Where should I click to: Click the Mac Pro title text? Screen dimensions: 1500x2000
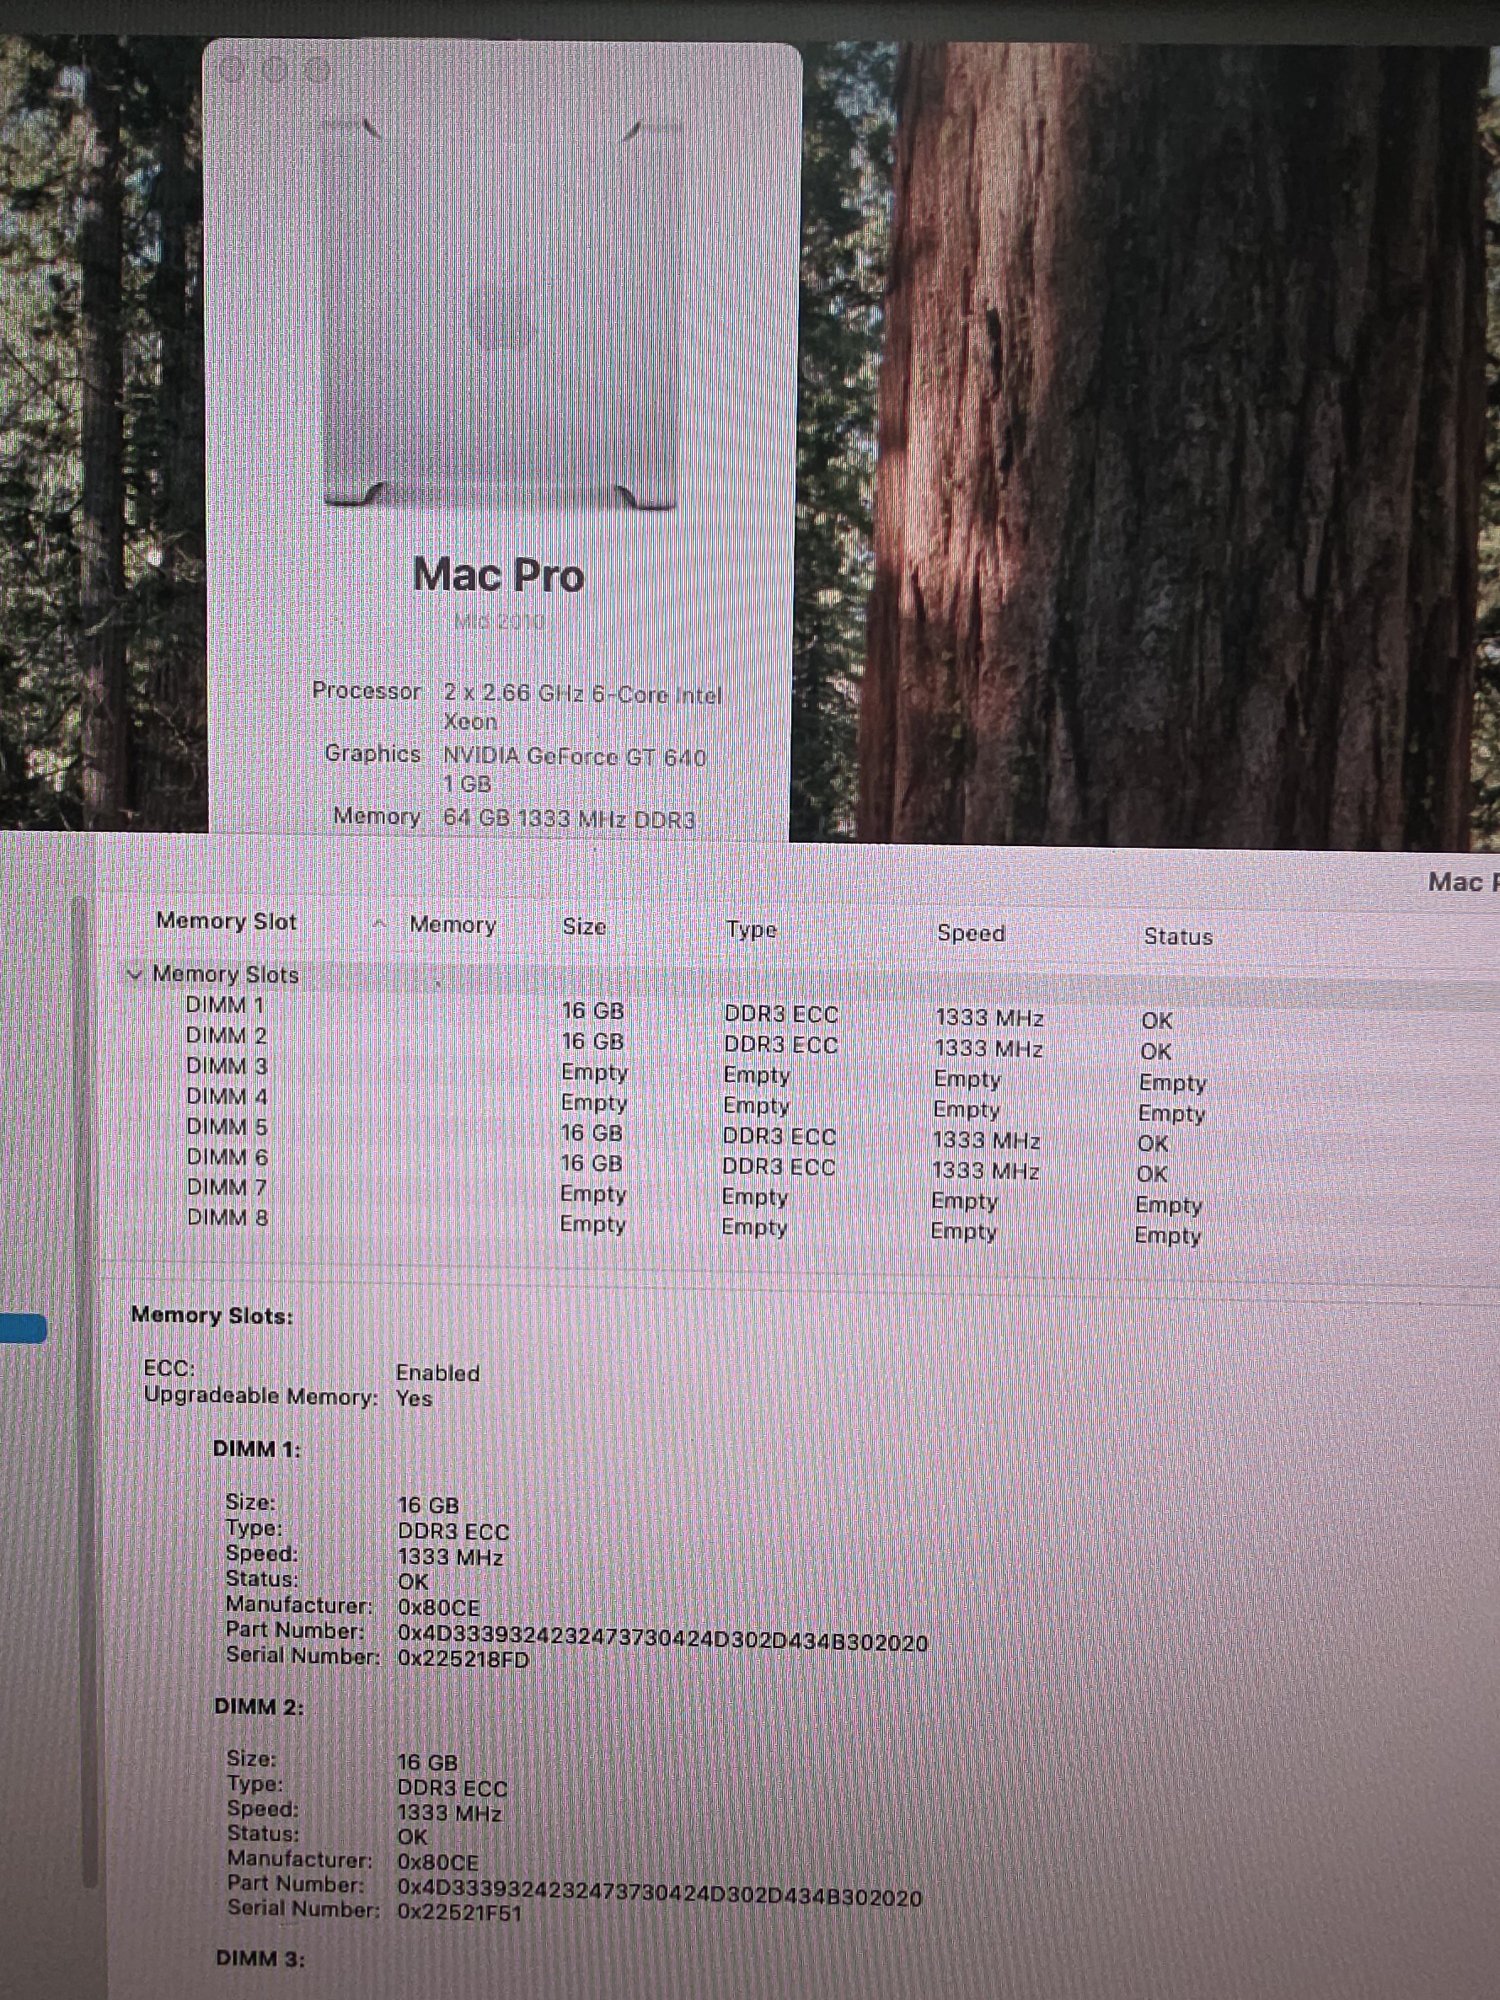pos(498,575)
